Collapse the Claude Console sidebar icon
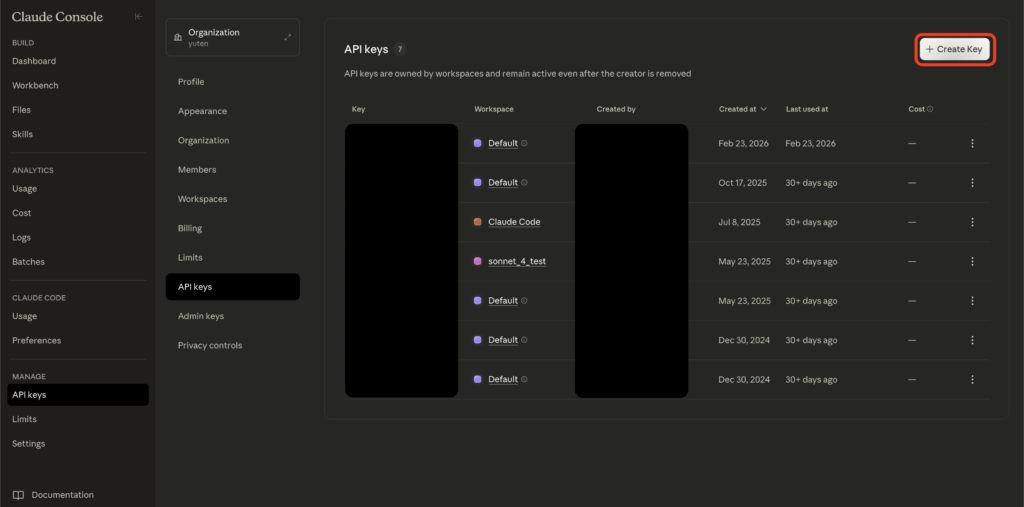 click(138, 17)
